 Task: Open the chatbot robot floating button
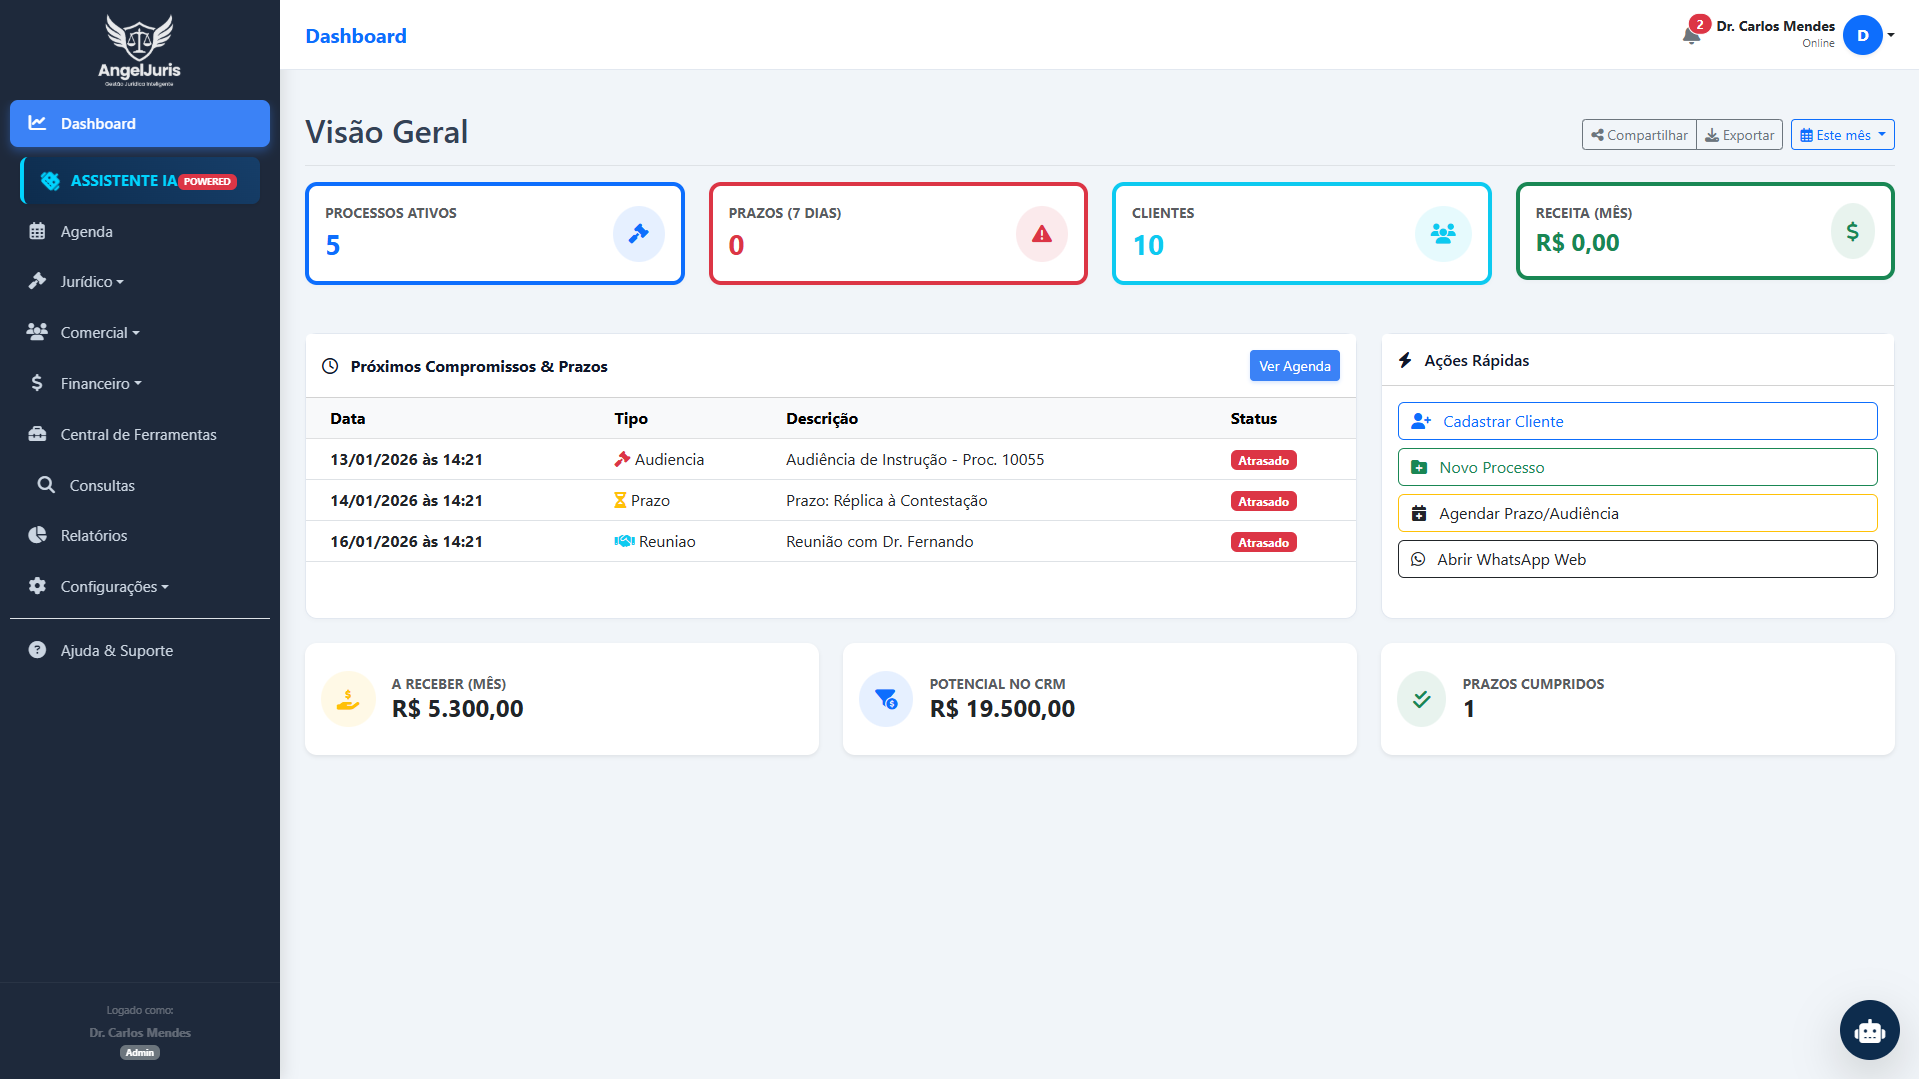coord(1869,1030)
